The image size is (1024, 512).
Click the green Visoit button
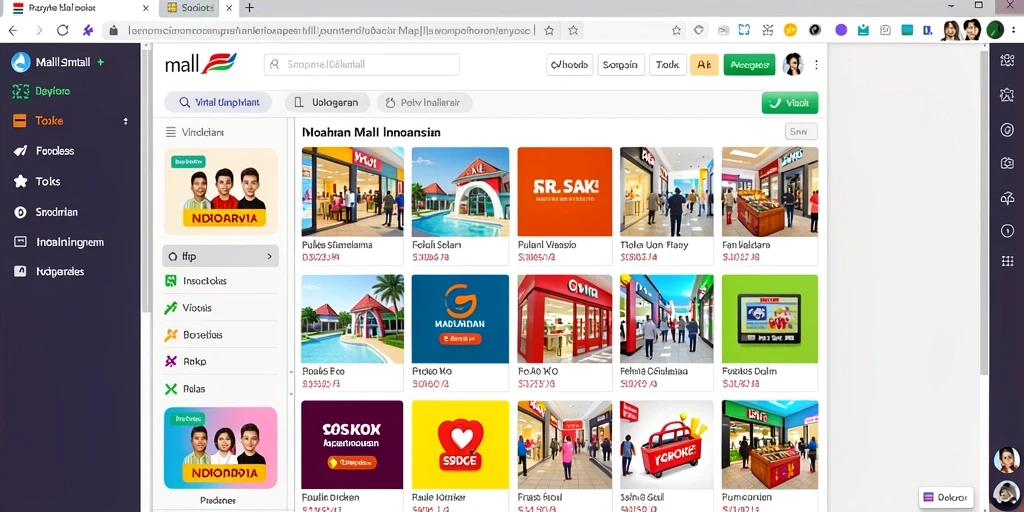coord(790,103)
